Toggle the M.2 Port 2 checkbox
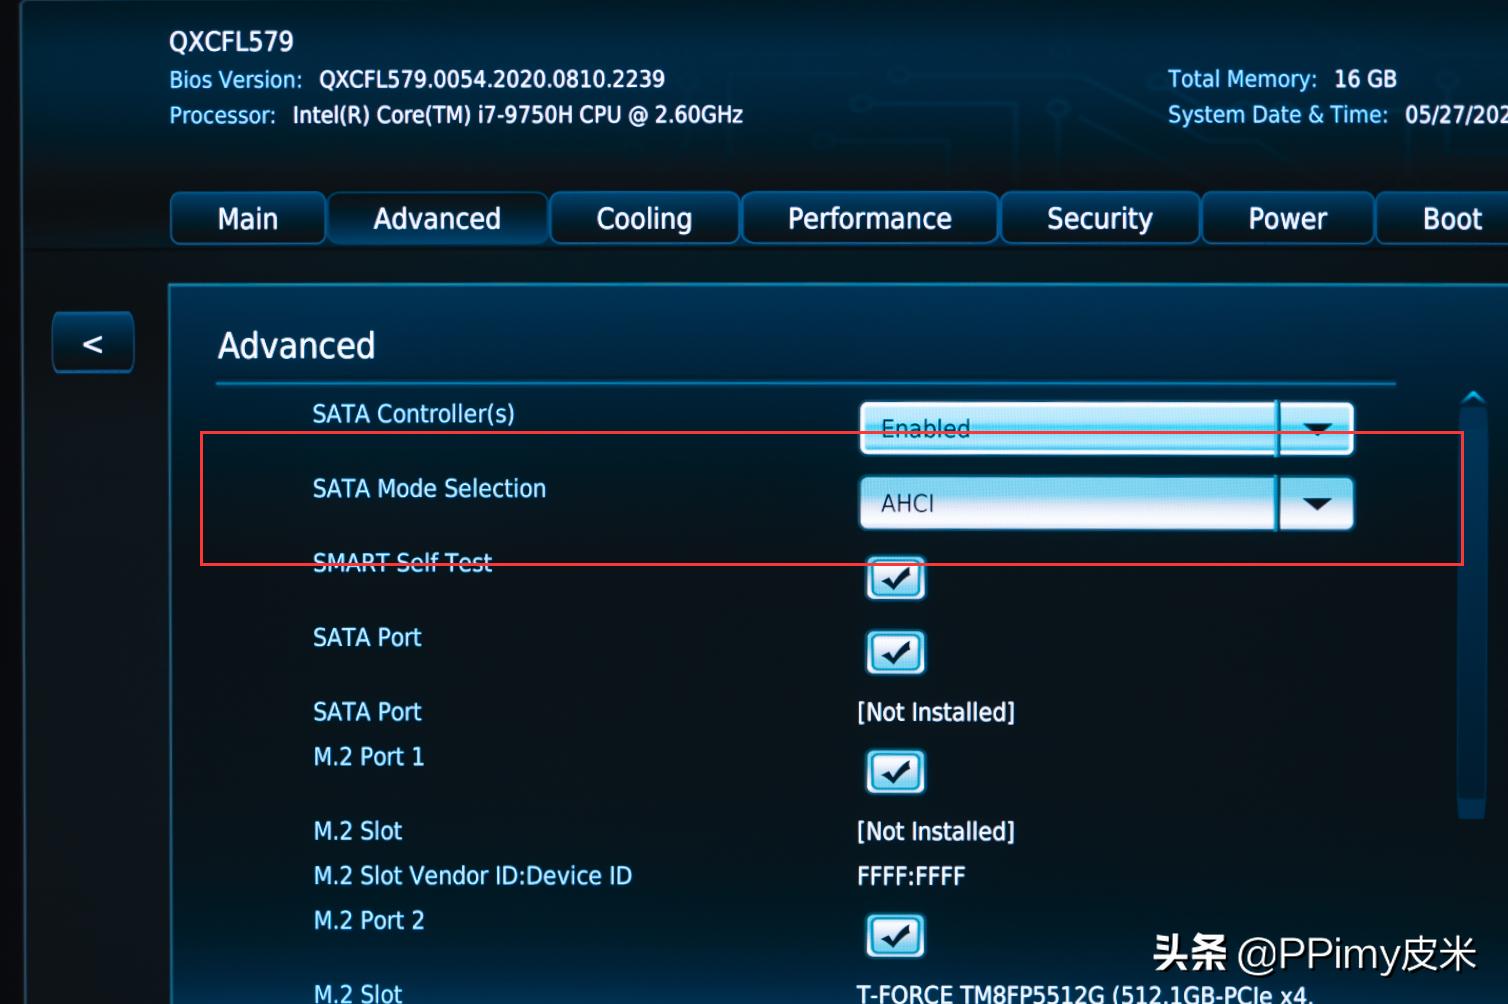This screenshot has height=1004, width=1508. coord(895,935)
